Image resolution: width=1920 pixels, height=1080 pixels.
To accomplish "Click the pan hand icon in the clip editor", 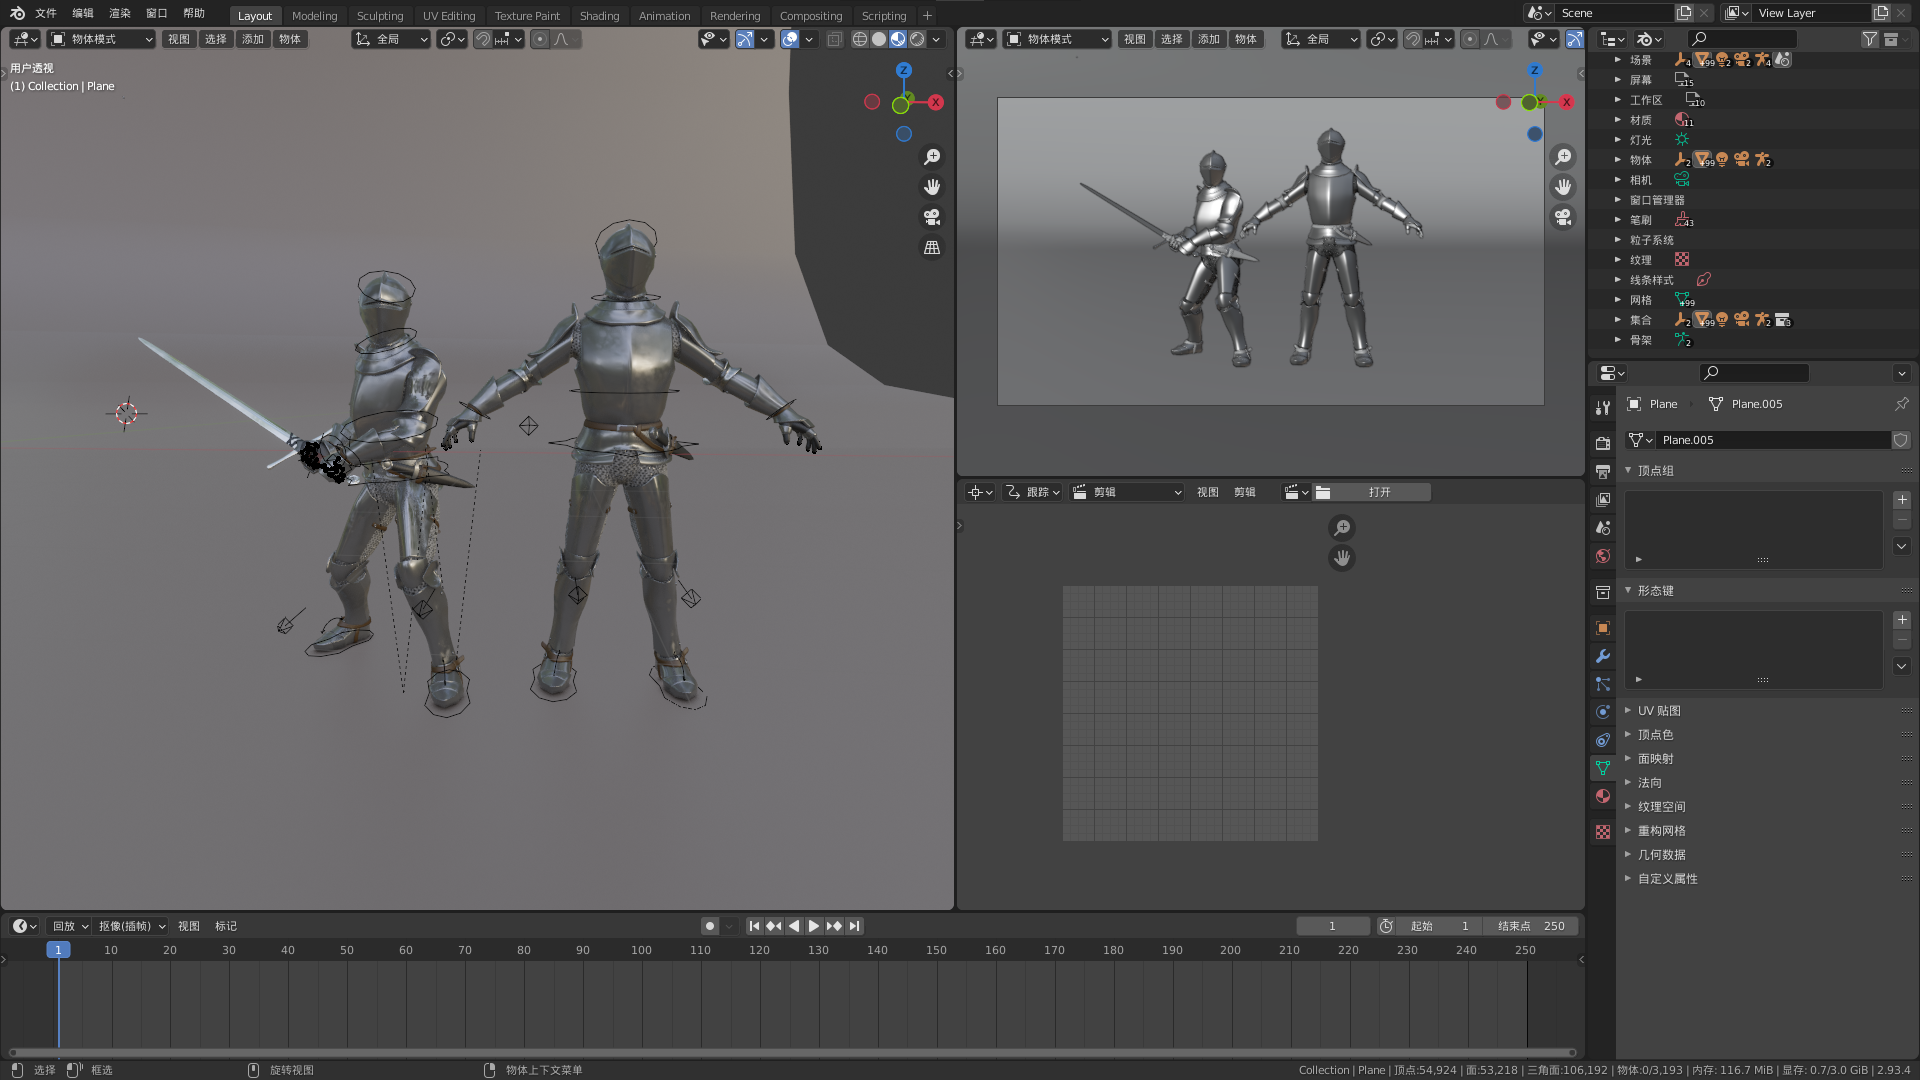I will 1341,558.
